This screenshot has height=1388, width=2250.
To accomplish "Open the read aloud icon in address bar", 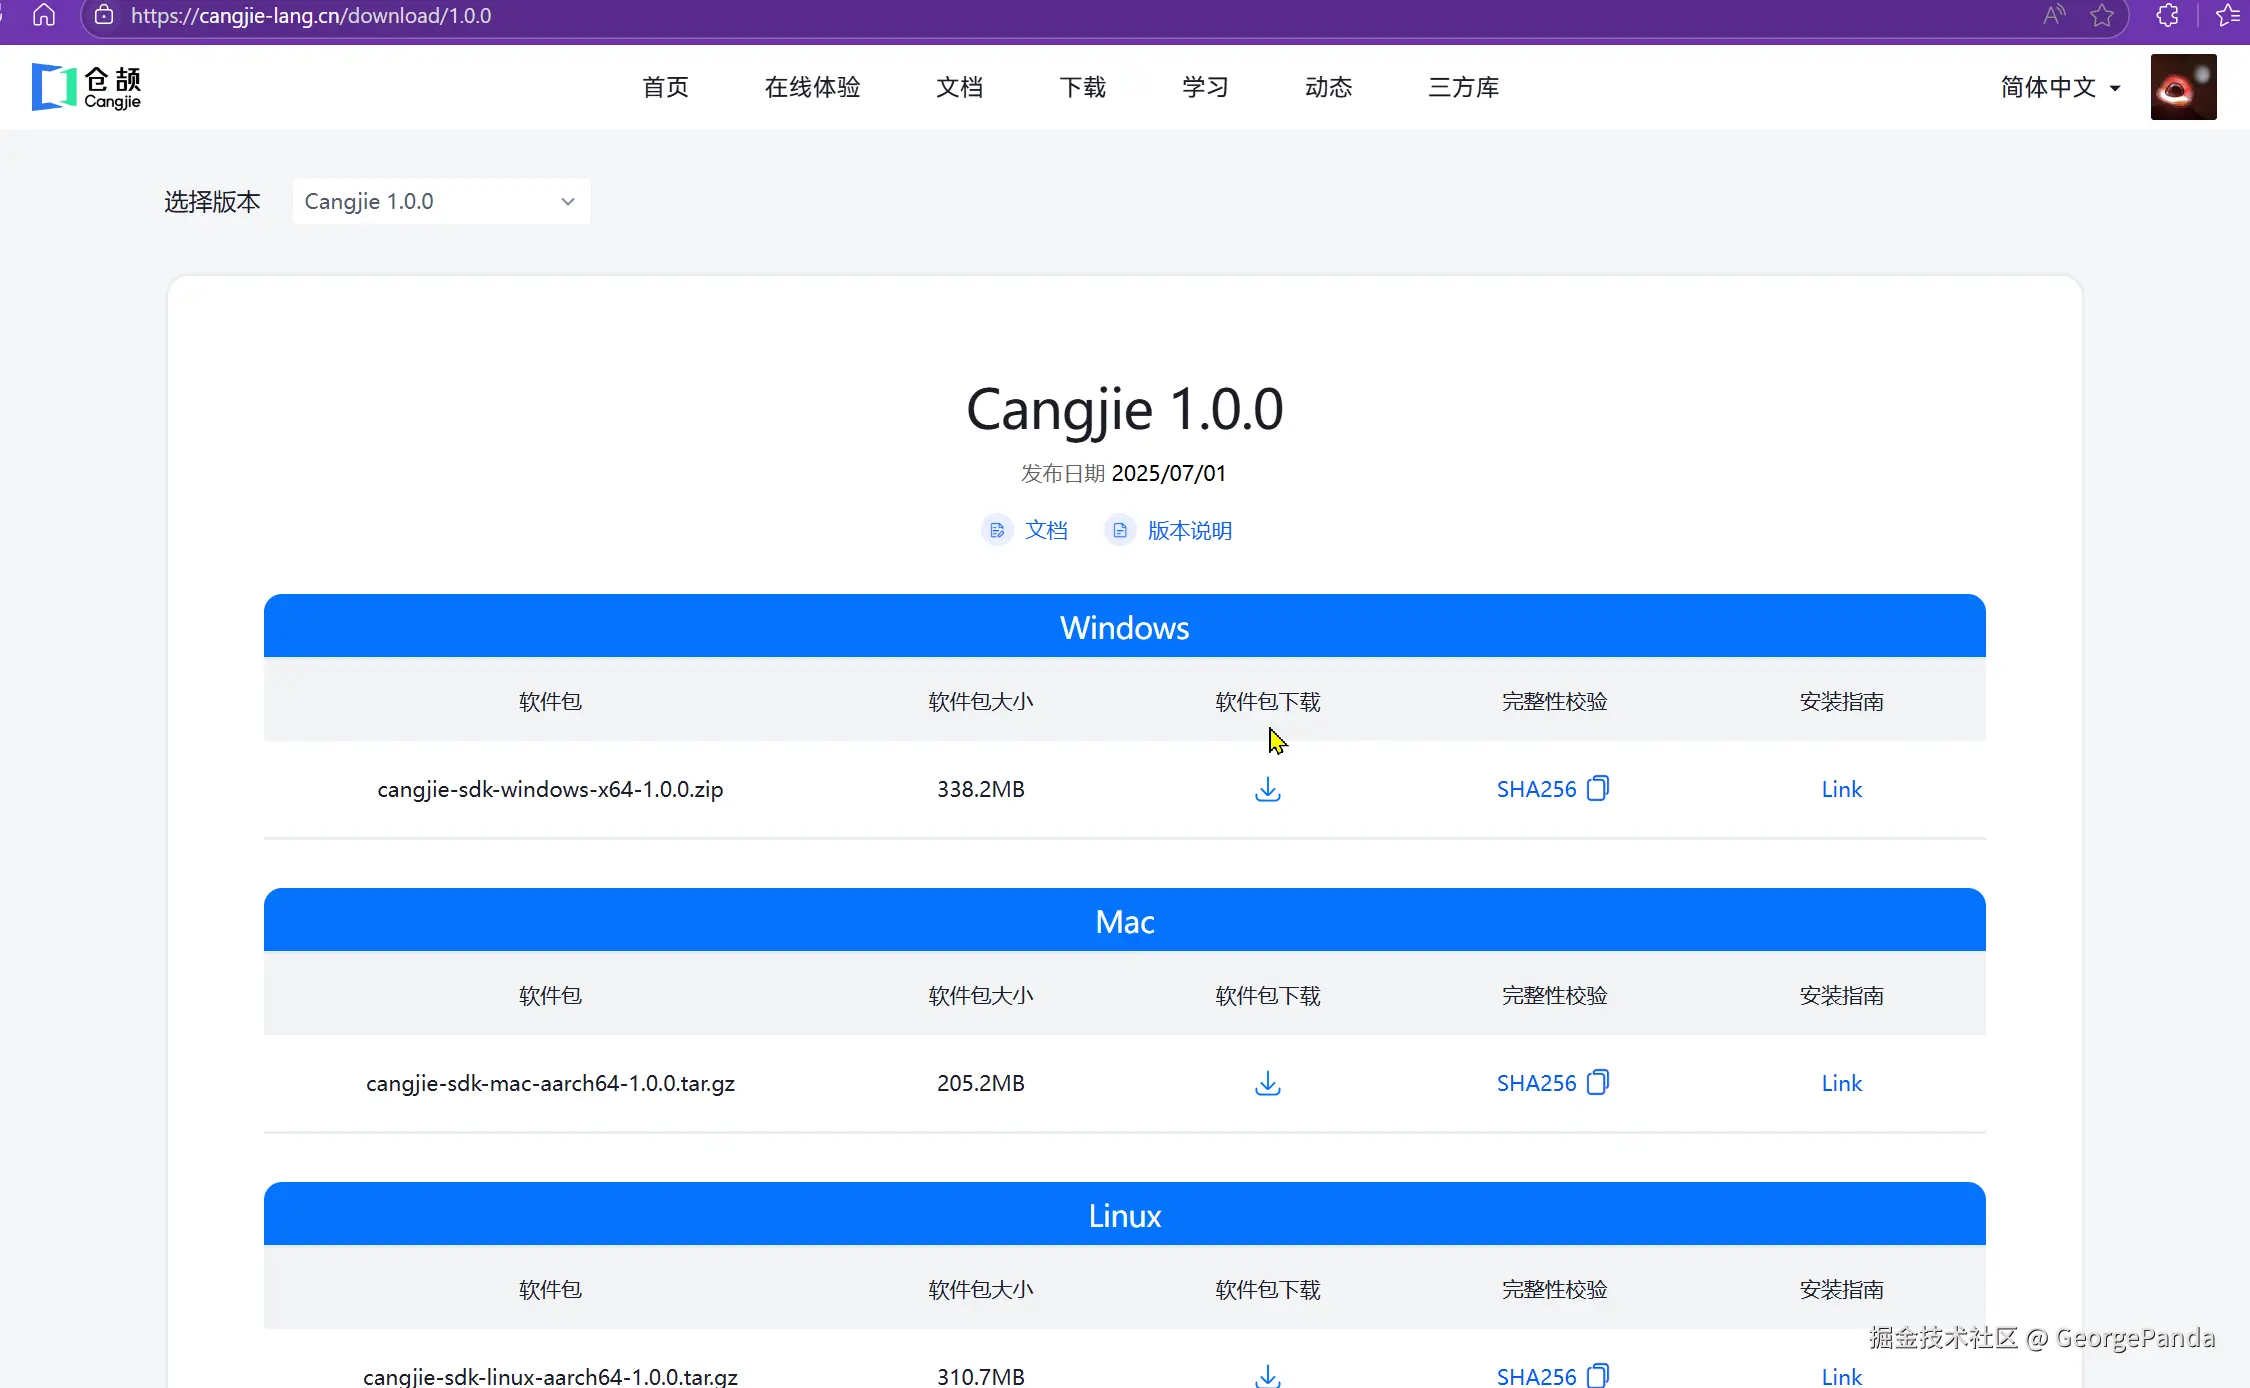I will tap(2054, 15).
